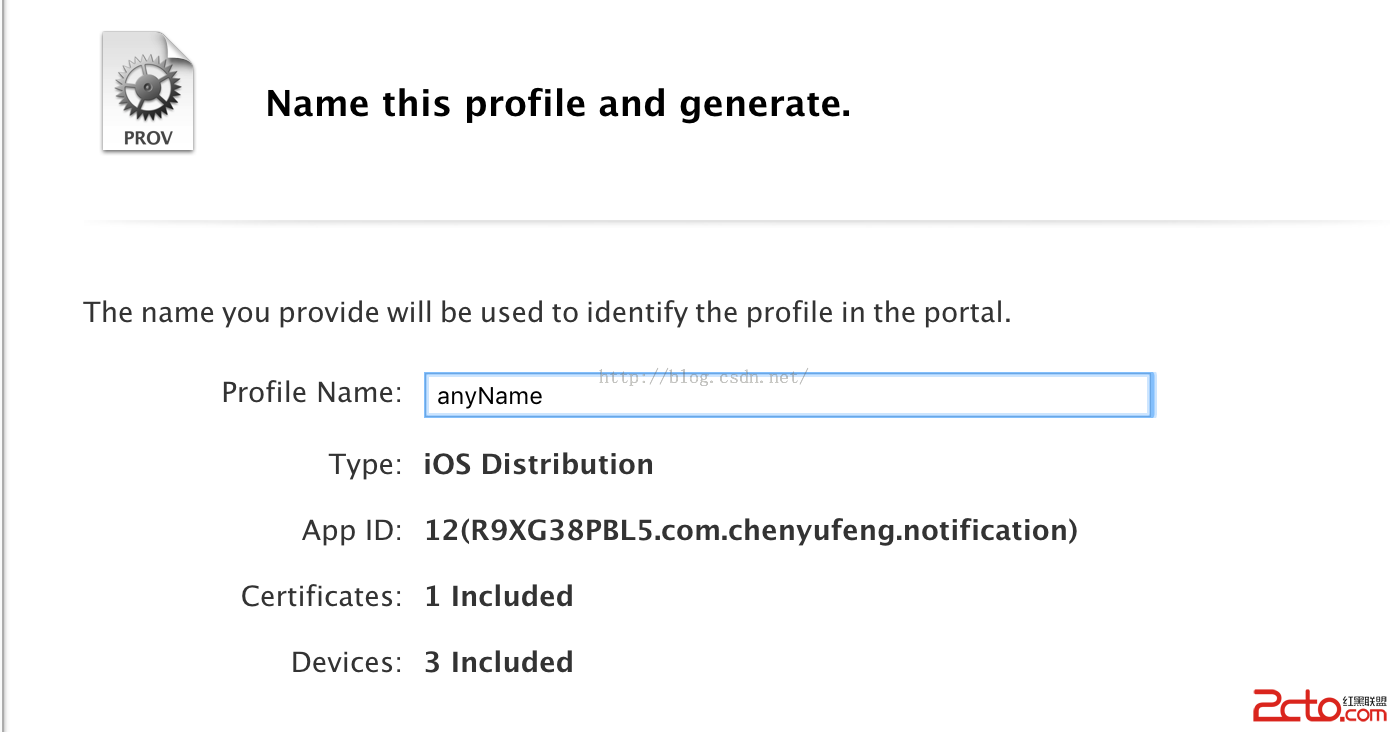Click the portal name description sentence
Viewport: 1390px width, 732px height.
pos(547,312)
